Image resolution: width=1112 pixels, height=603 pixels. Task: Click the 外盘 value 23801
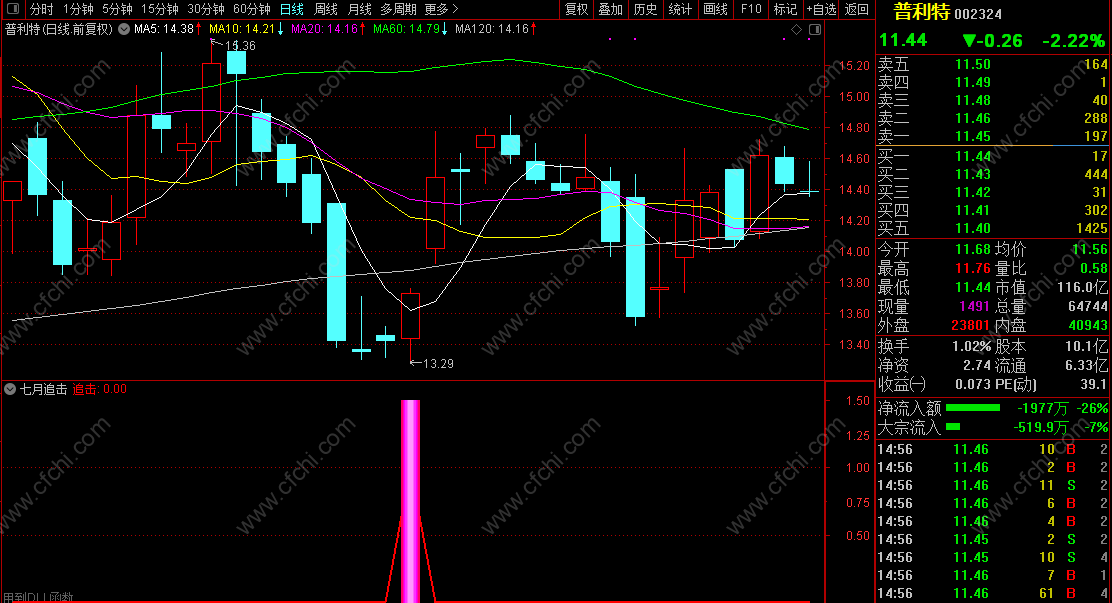(970, 325)
